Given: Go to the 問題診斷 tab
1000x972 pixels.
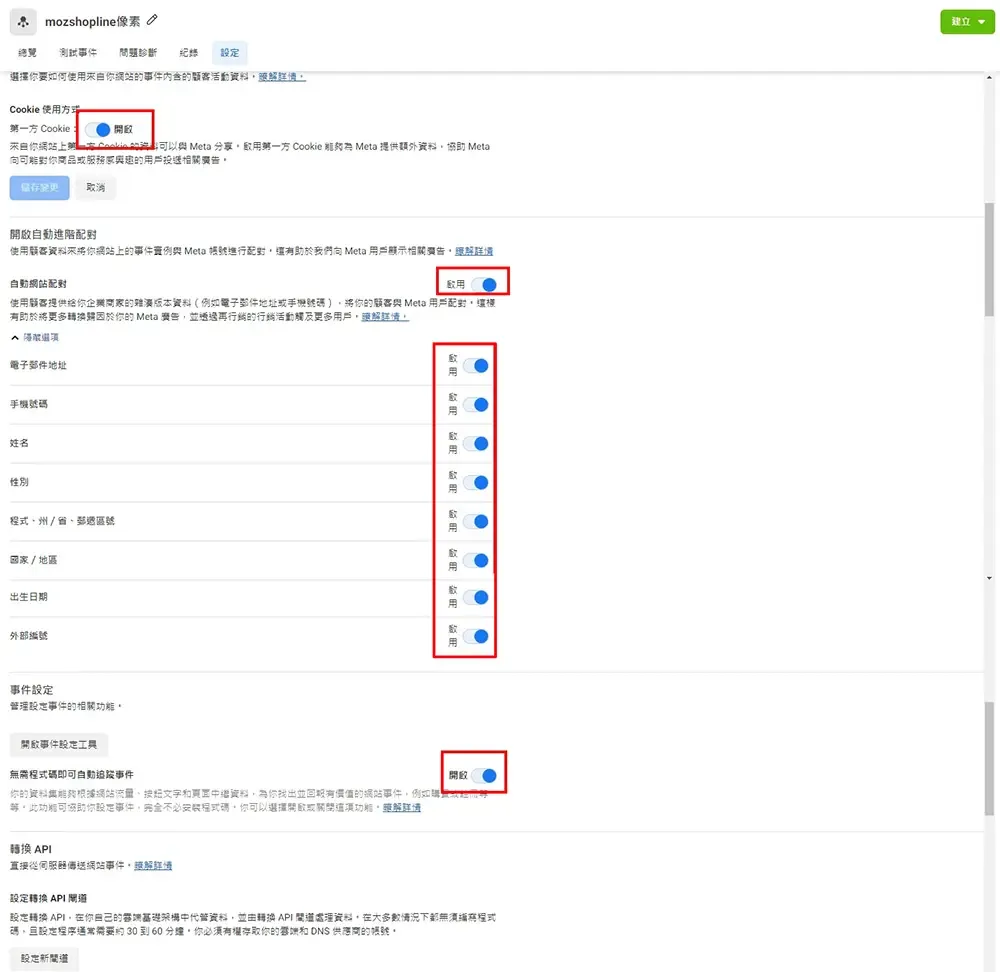Looking at the screenshot, I should tap(138, 52).
